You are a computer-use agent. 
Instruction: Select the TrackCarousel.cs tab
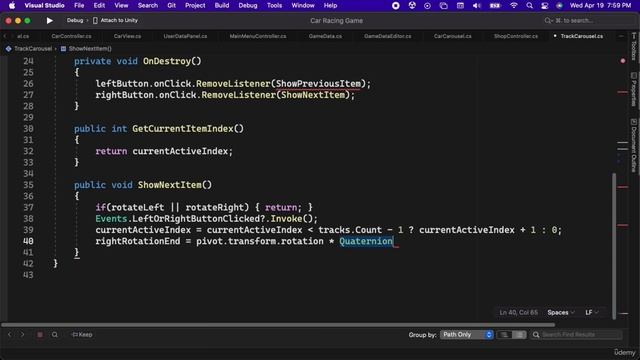pos(582,36)
